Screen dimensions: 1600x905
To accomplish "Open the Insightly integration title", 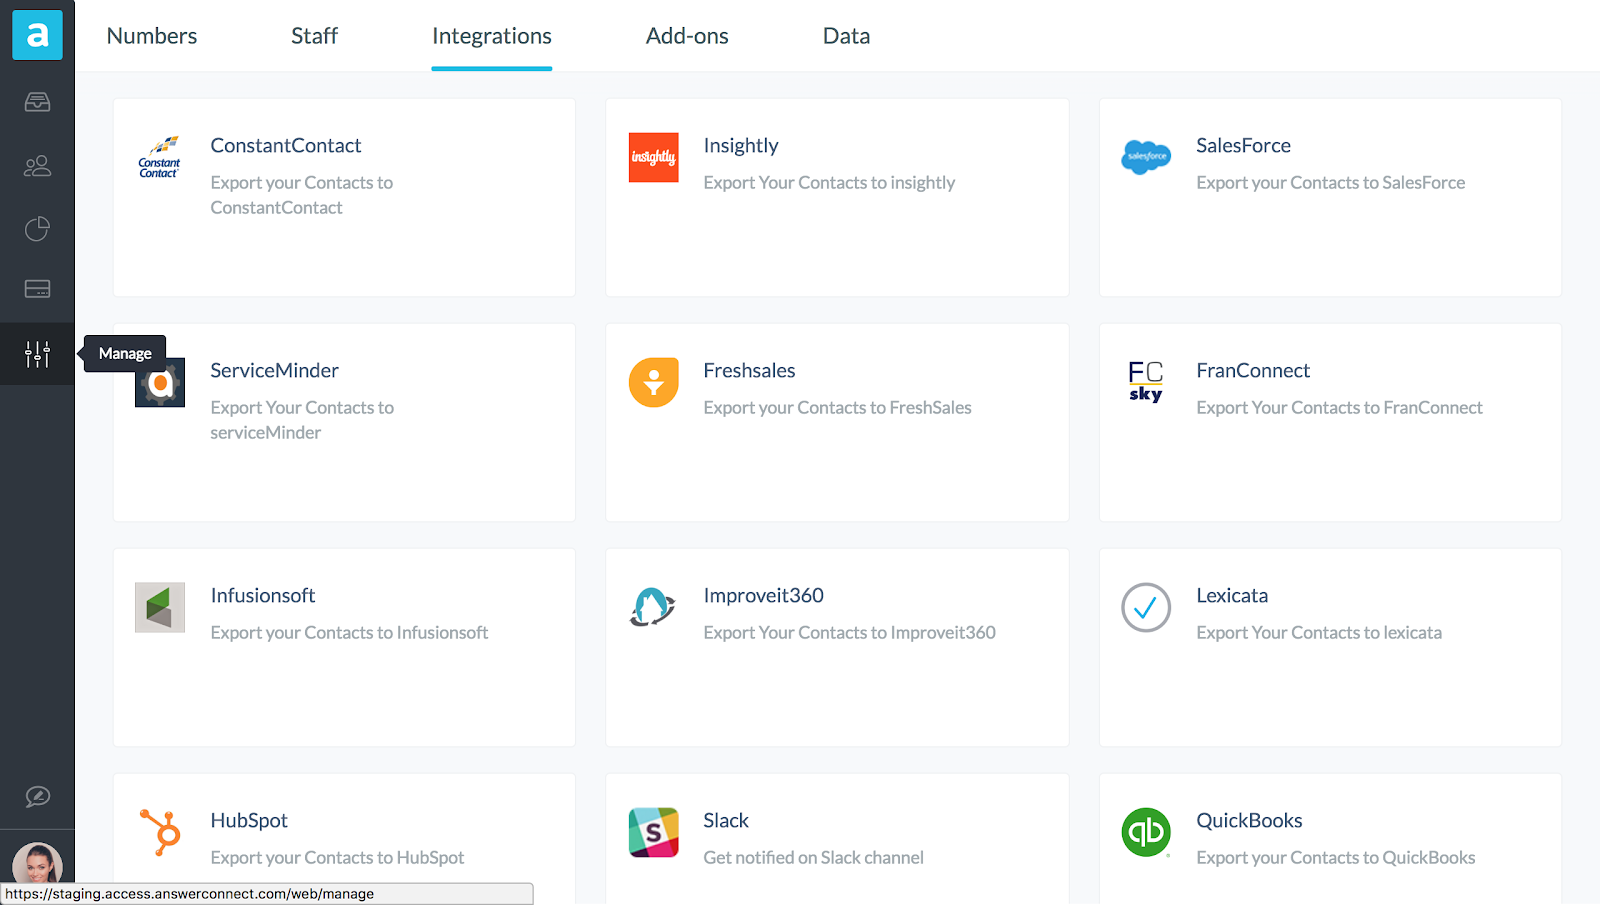I will [x=741, y=146].
